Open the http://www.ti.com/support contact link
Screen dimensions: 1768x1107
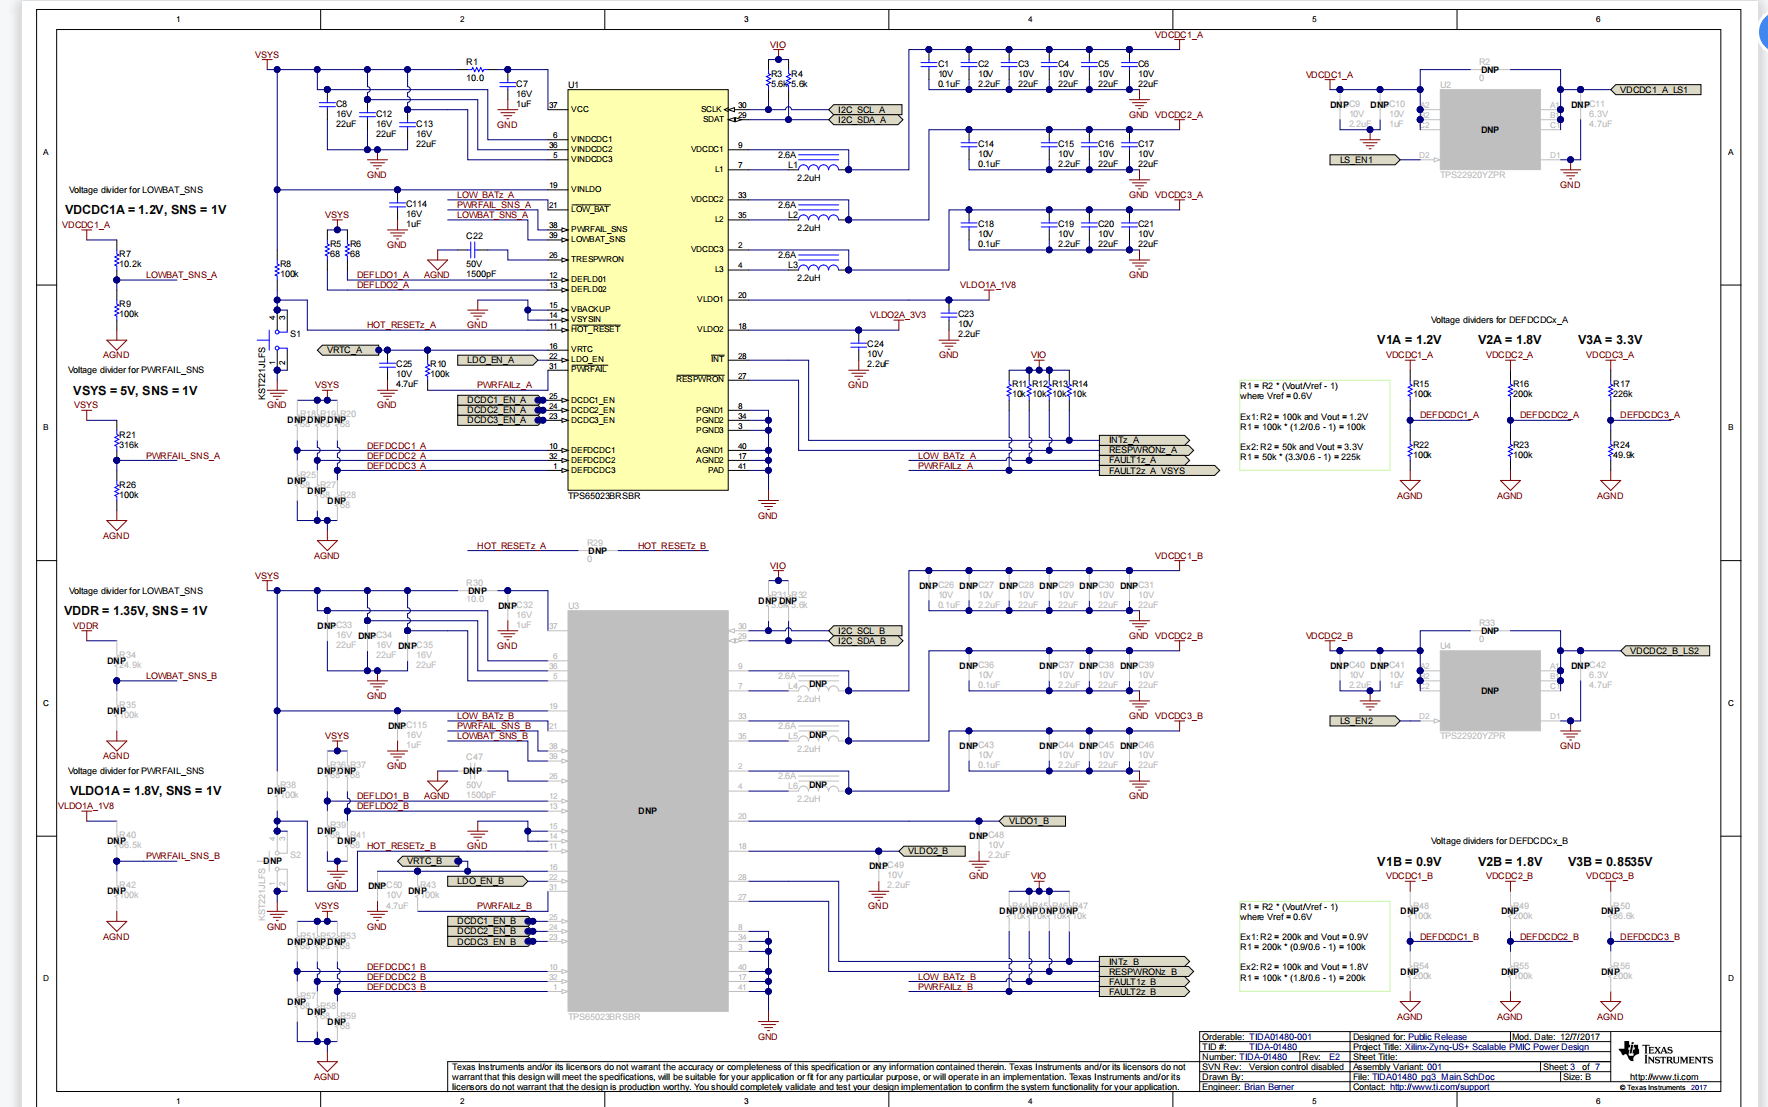point(1439,1087)
